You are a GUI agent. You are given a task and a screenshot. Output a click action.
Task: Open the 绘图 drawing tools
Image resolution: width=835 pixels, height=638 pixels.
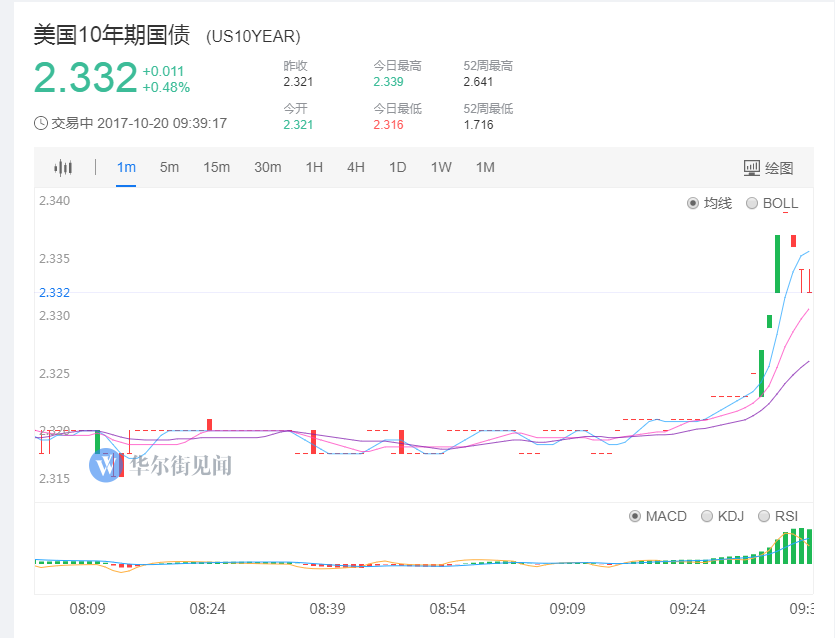[768, 167]
